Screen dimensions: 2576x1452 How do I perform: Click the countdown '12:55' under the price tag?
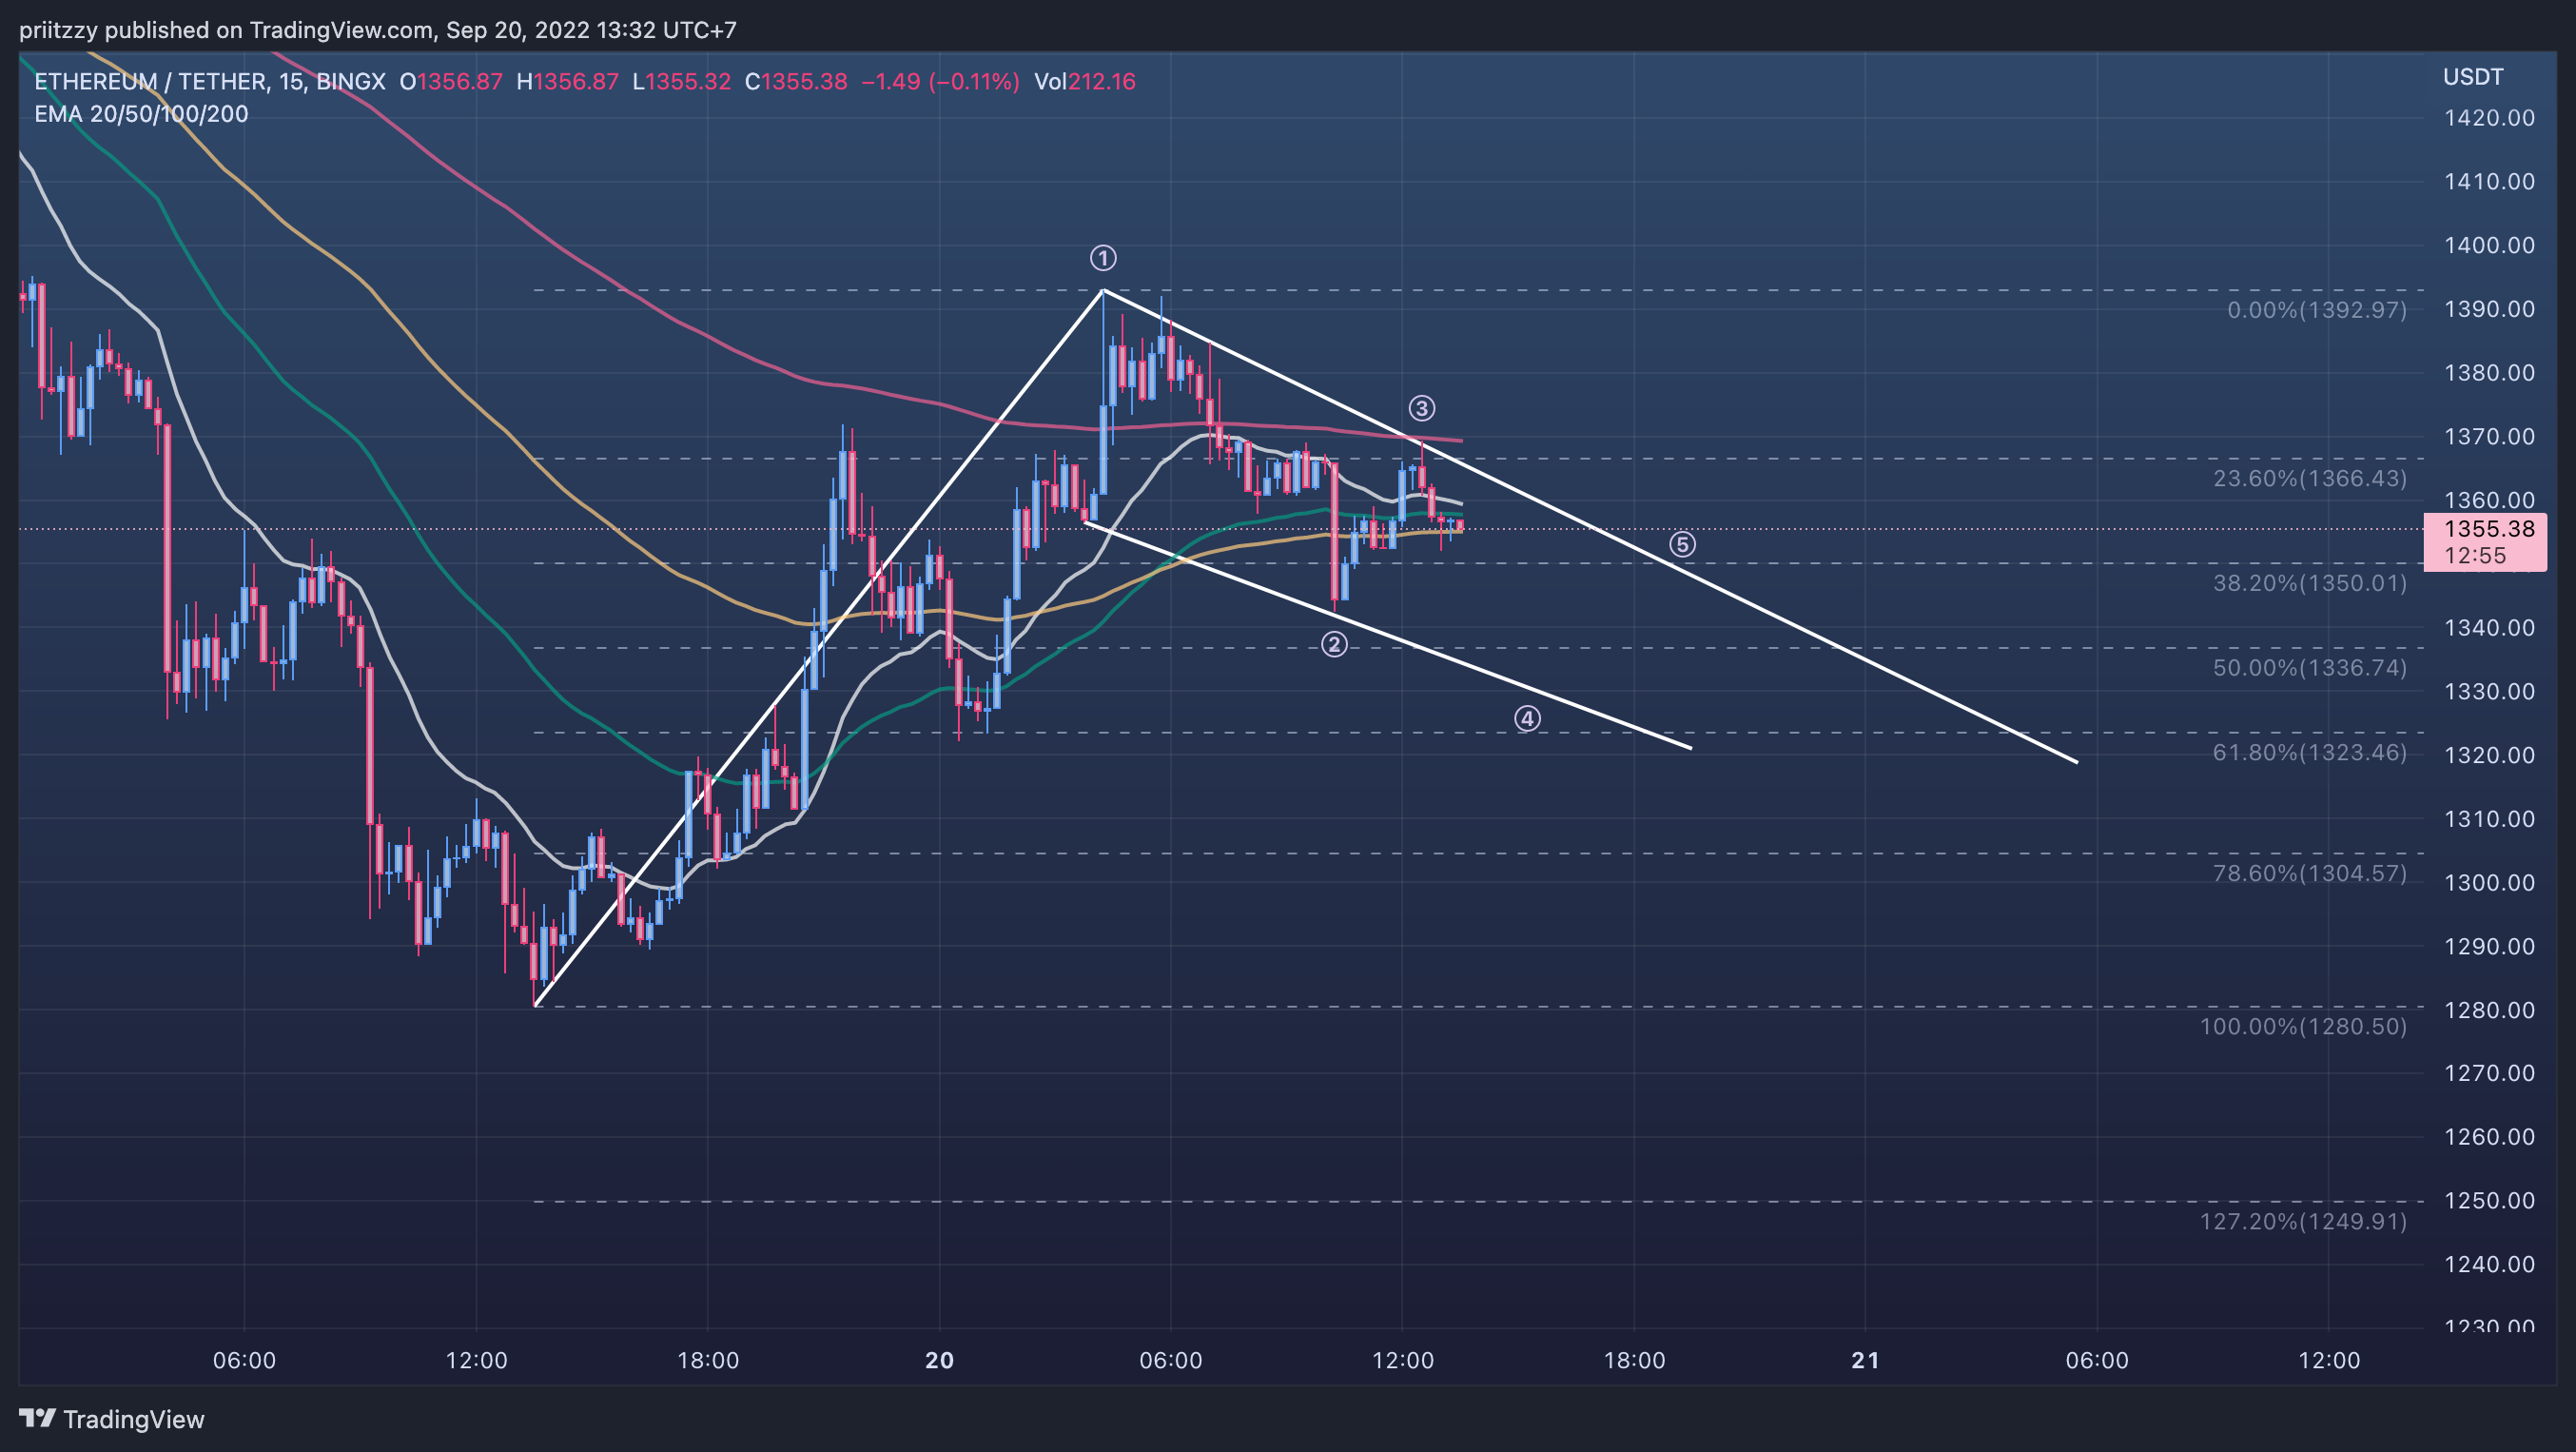[x=2475, y=556]
